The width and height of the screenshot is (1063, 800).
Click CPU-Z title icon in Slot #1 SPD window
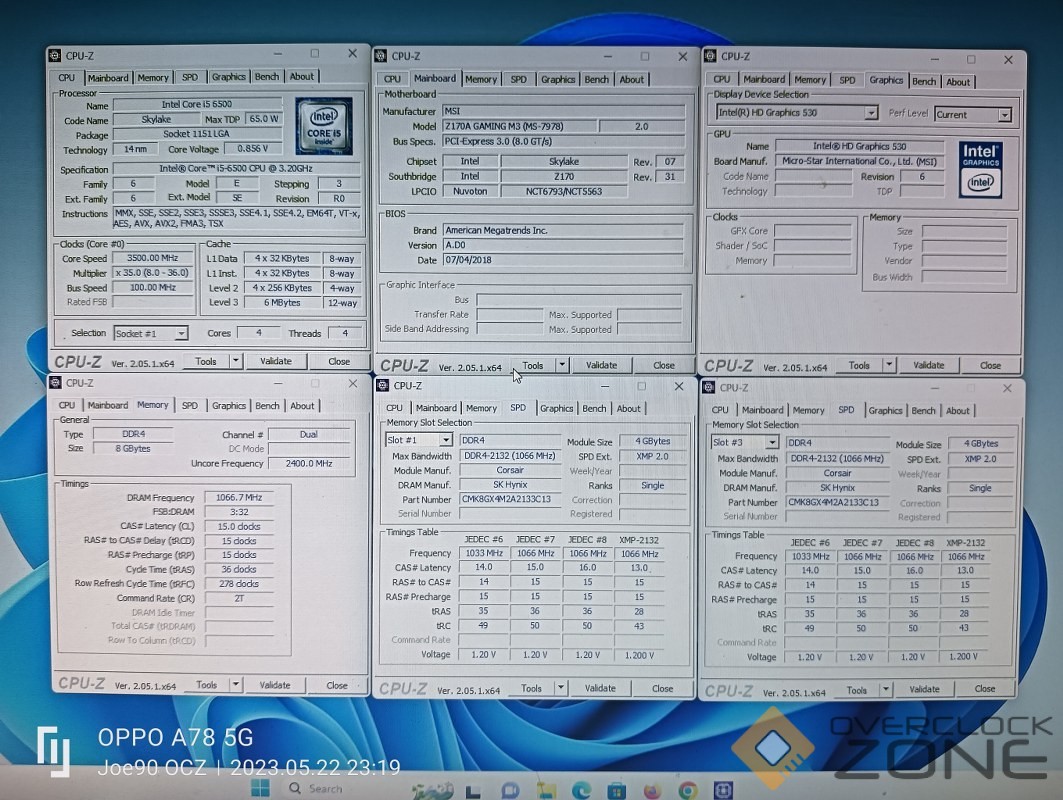click(x=383, y=385)
